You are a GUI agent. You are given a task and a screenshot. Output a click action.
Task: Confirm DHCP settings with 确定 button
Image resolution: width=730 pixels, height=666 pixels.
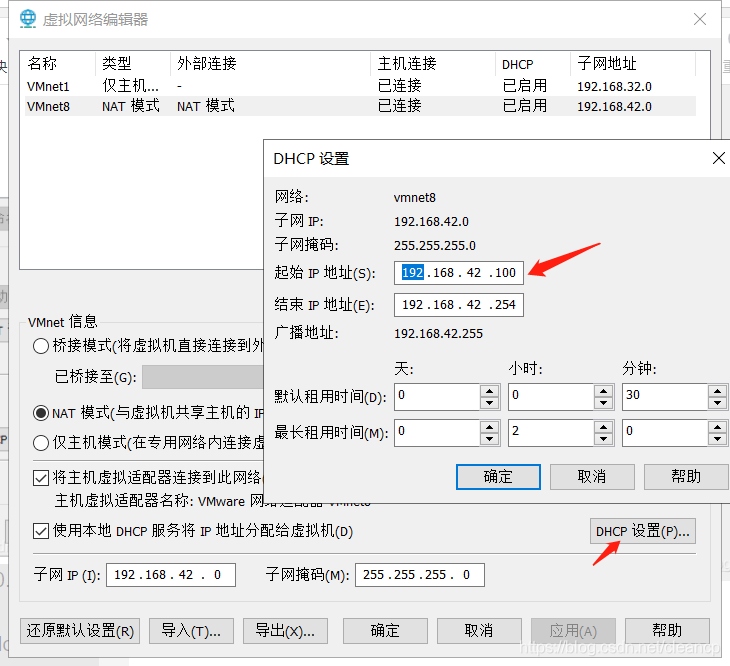[498, 477]
